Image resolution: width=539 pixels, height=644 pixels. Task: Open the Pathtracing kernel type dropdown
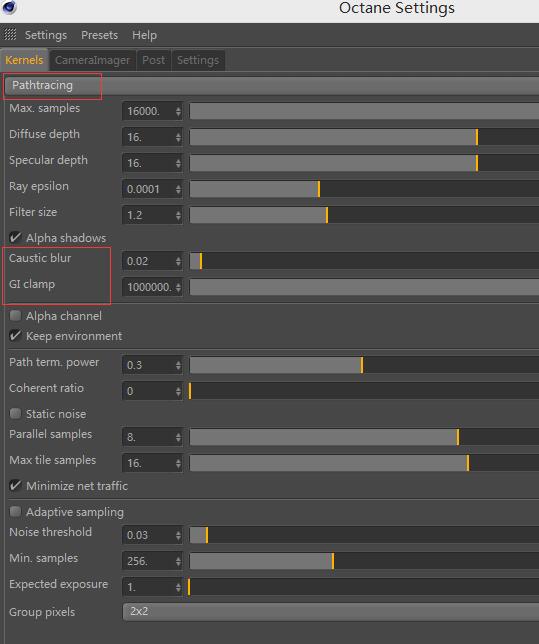[x=272, y=85]
